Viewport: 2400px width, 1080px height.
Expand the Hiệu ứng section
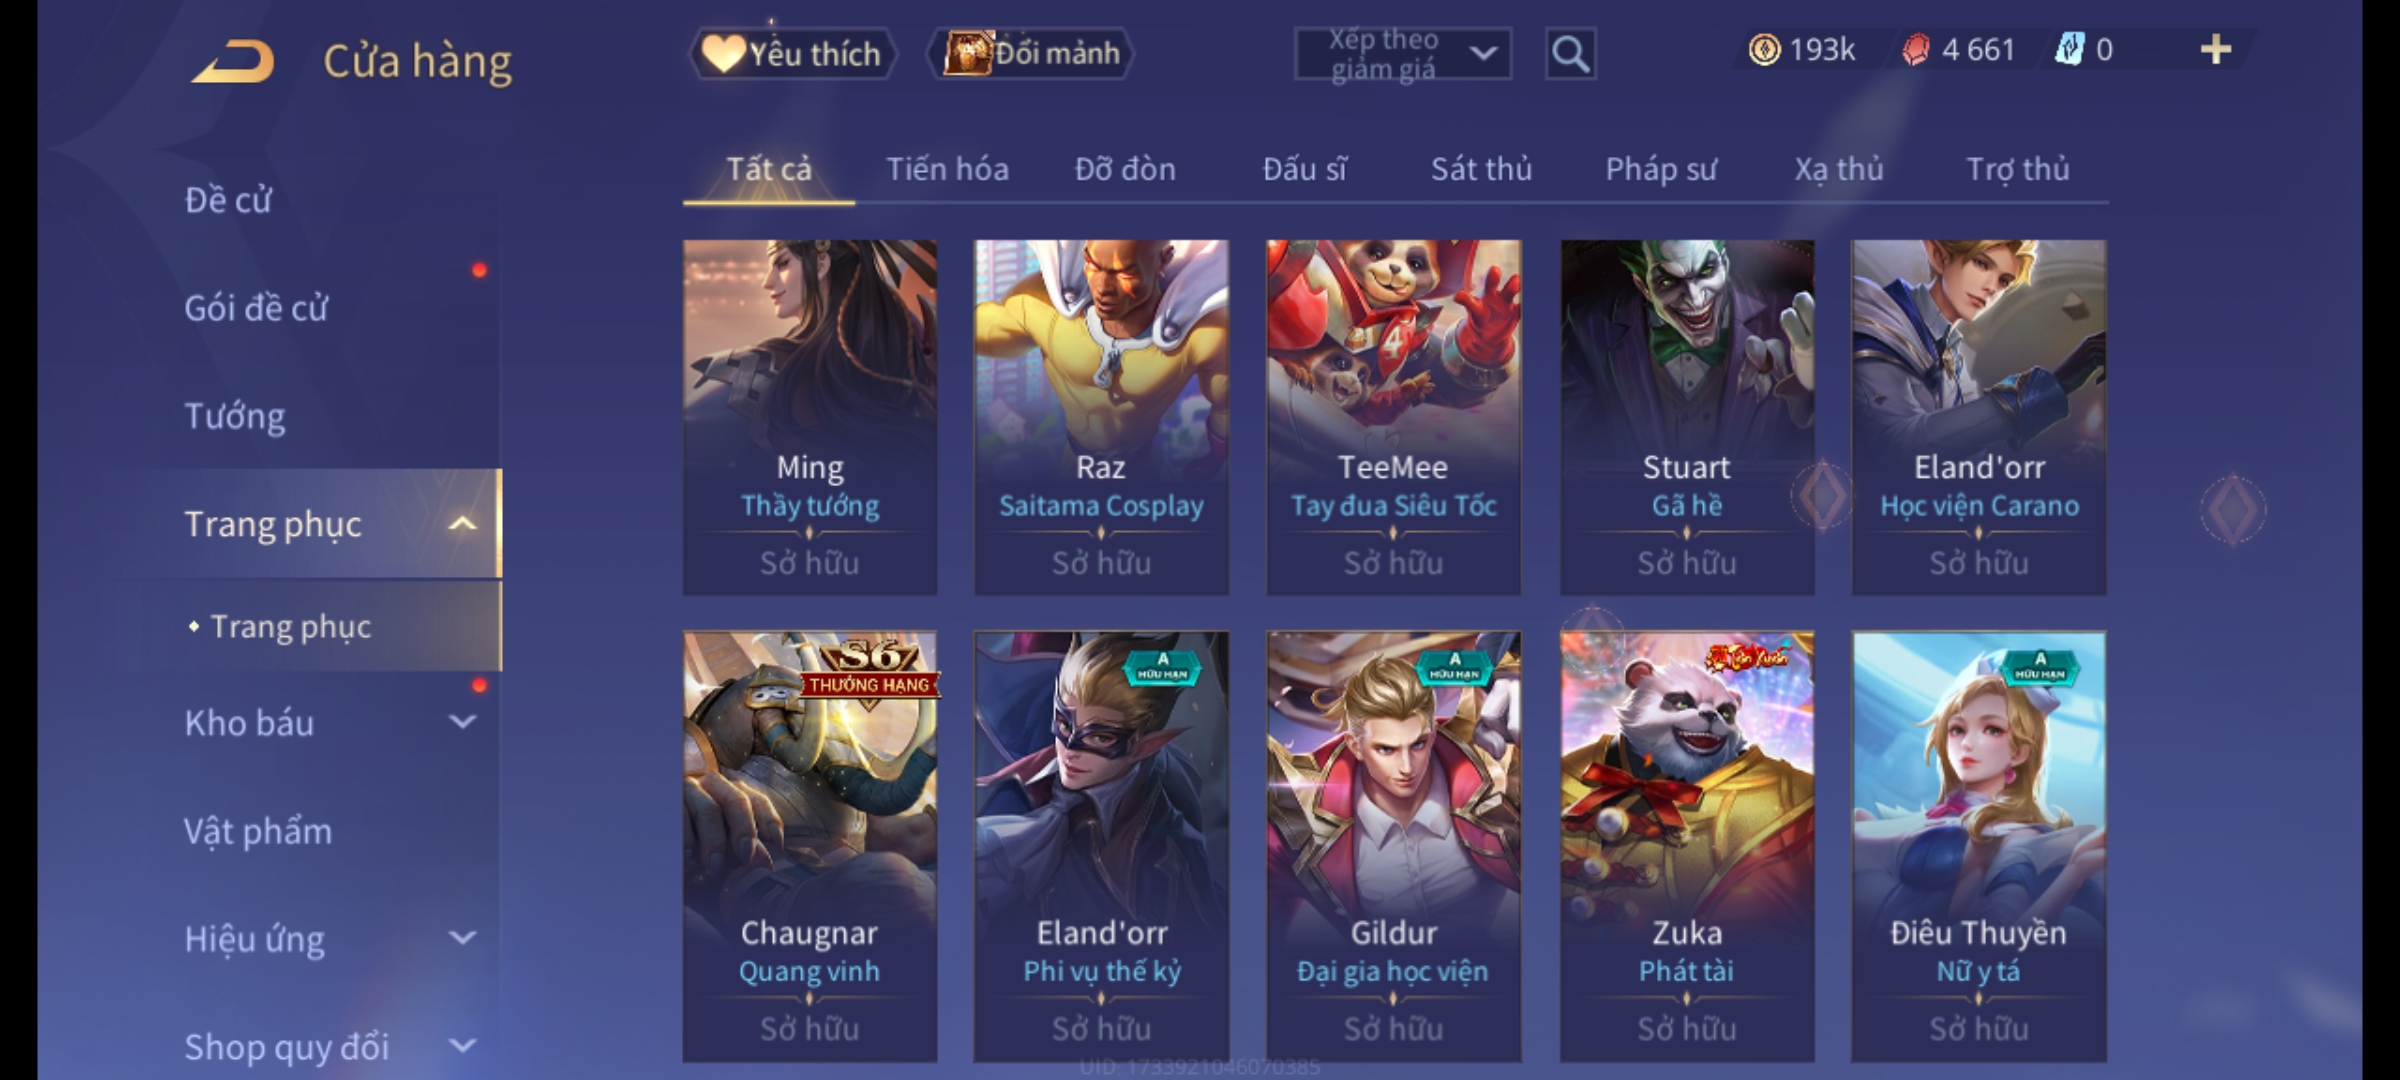click(462, 938)
